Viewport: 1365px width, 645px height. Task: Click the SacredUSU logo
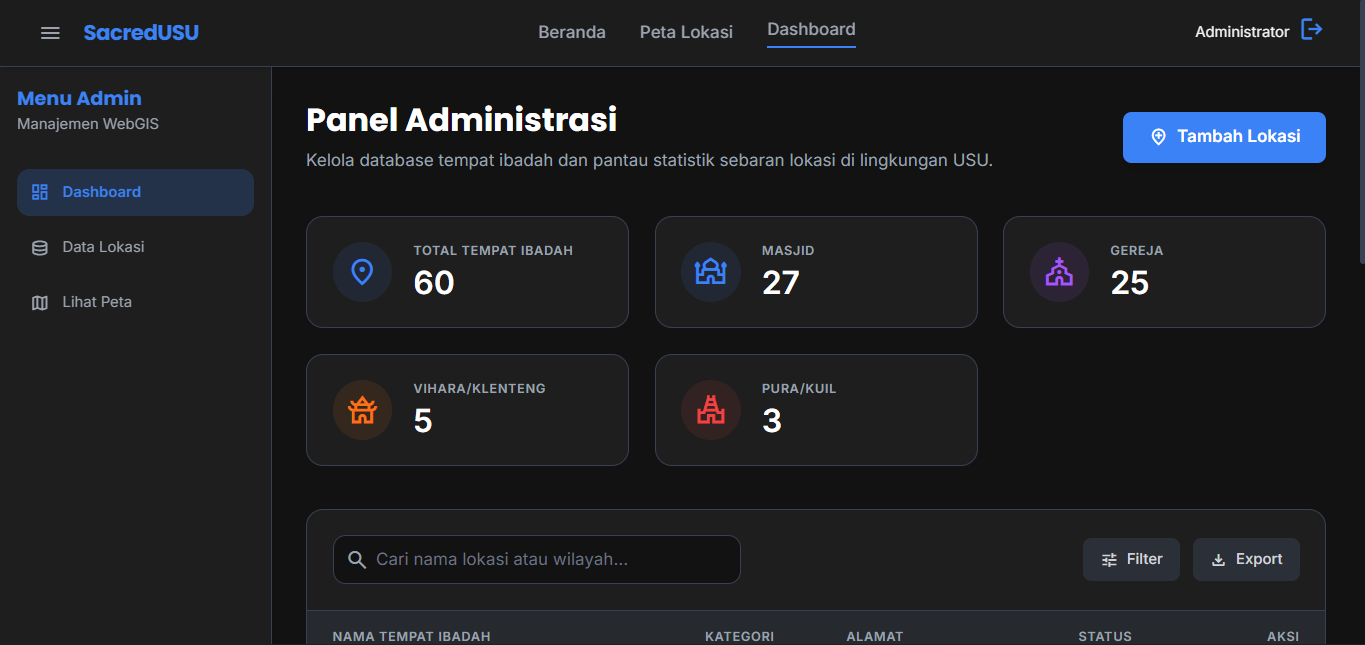tap(141, 33)
